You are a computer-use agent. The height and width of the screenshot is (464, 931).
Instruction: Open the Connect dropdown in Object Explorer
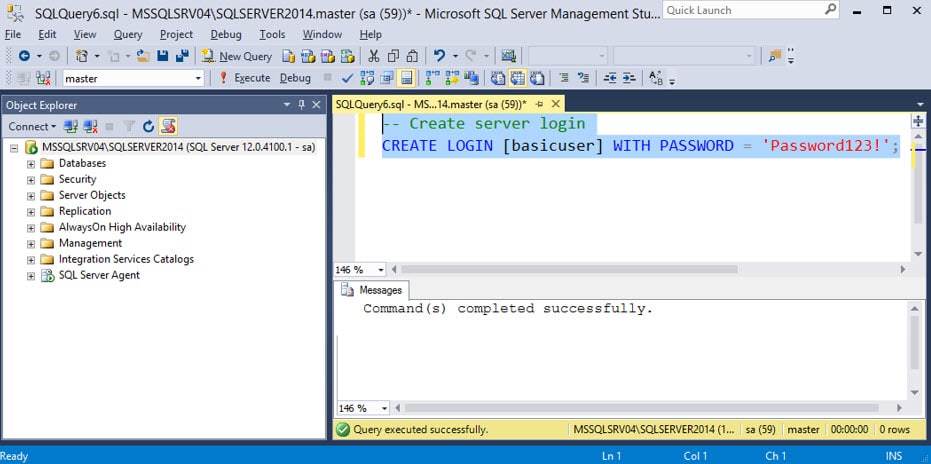click(x=32, y=126)
